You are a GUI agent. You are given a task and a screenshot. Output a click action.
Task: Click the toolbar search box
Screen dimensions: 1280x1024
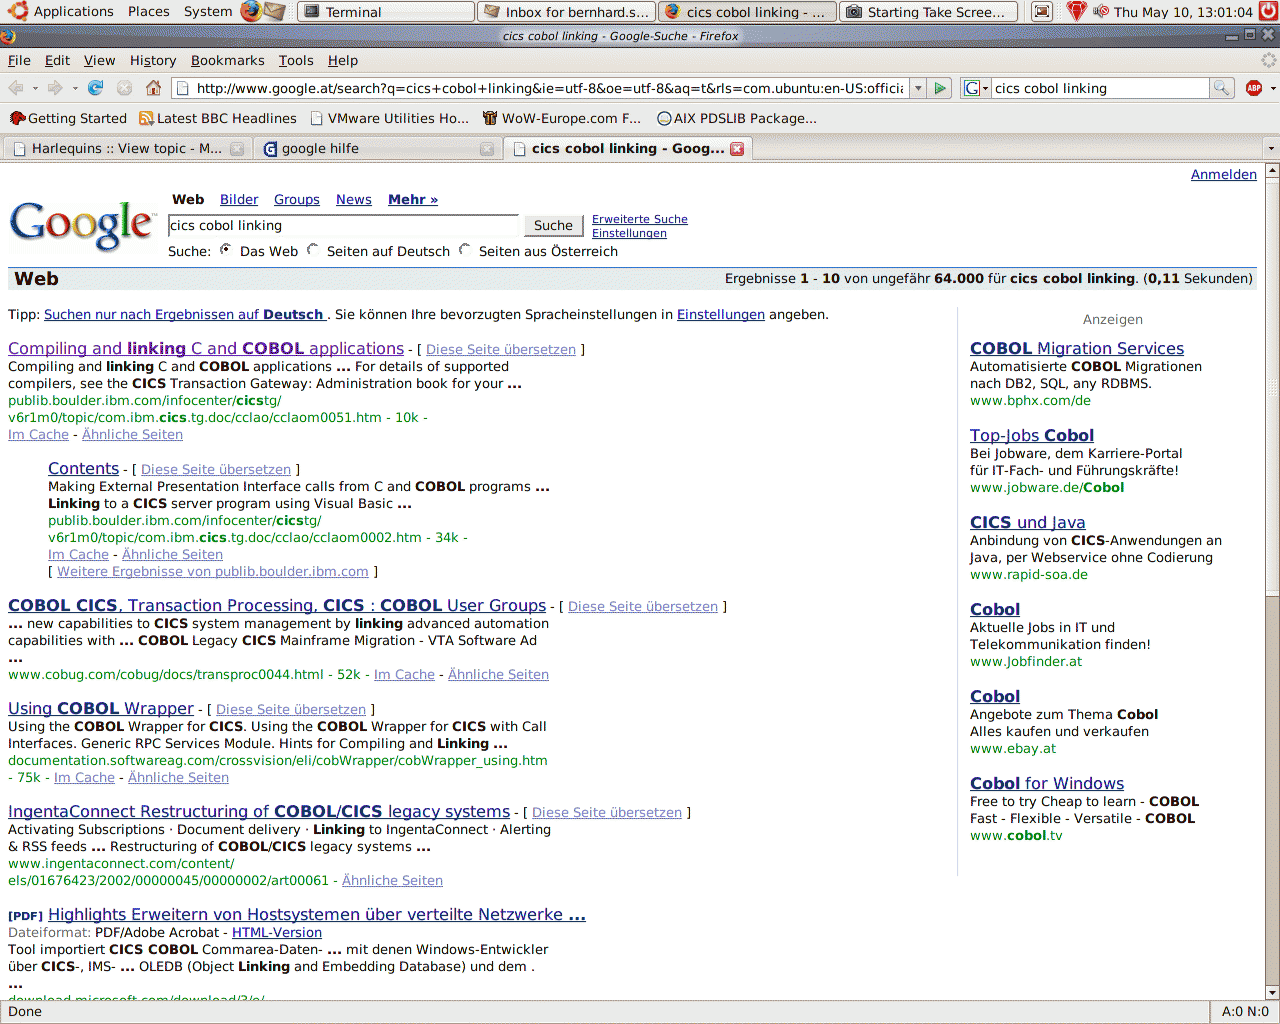[1100, 88]
